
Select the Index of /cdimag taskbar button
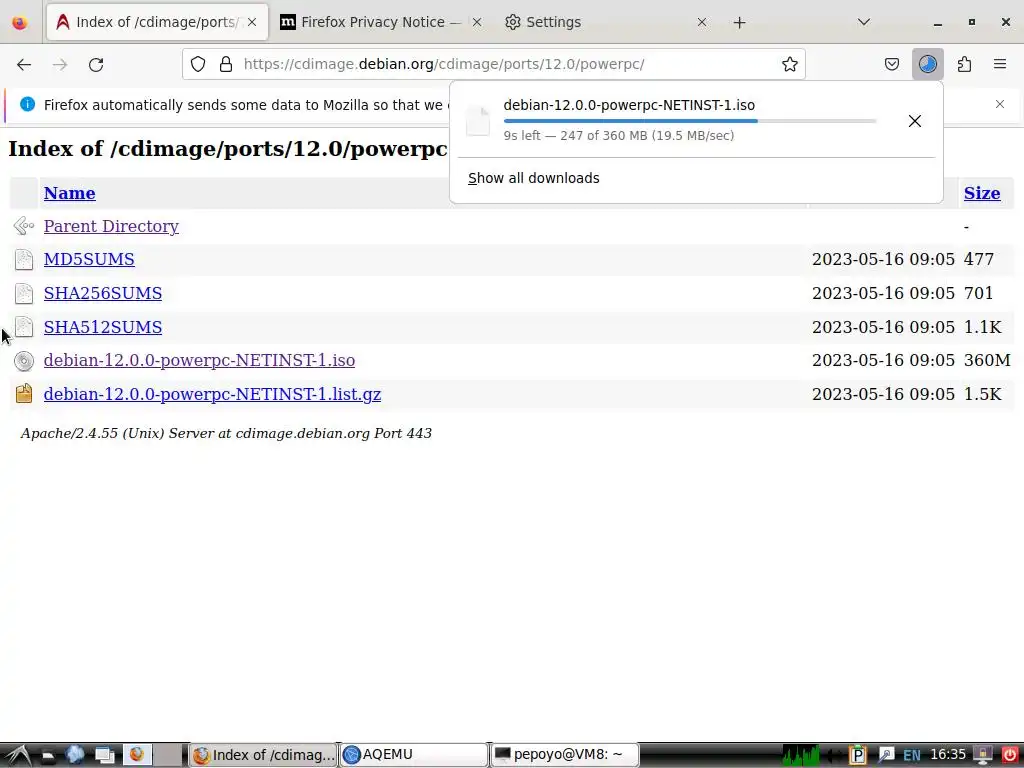(263, 755)
